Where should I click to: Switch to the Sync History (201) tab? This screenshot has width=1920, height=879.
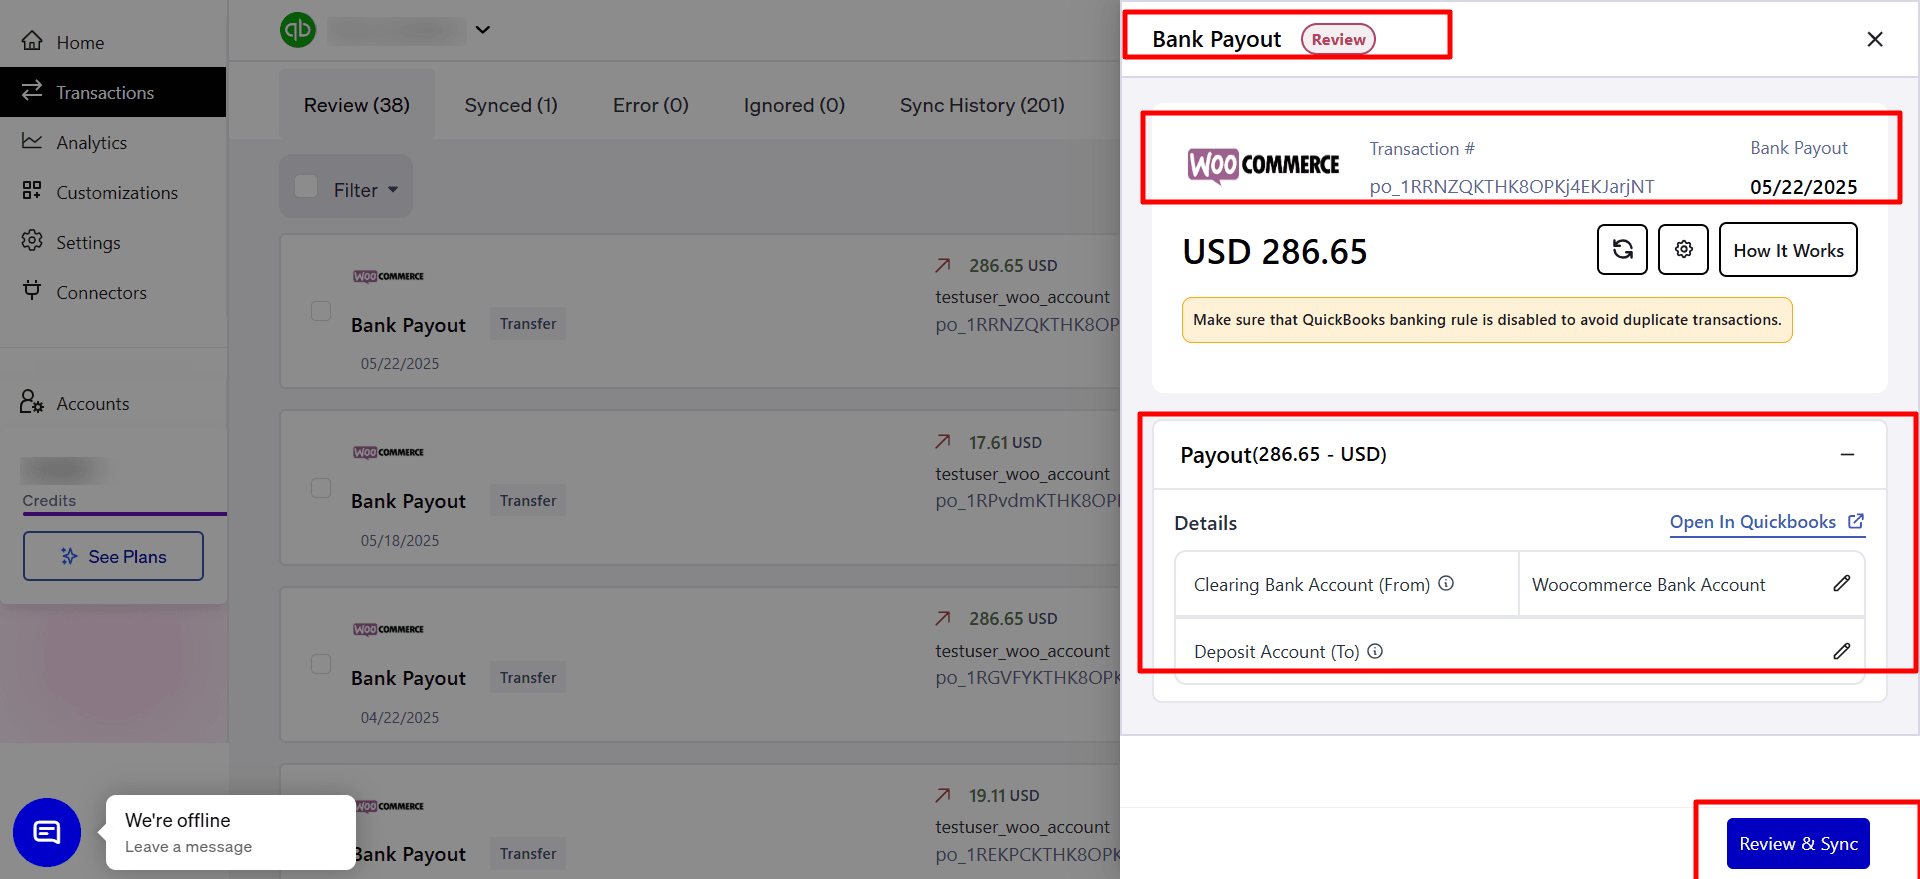pos(982,105)
